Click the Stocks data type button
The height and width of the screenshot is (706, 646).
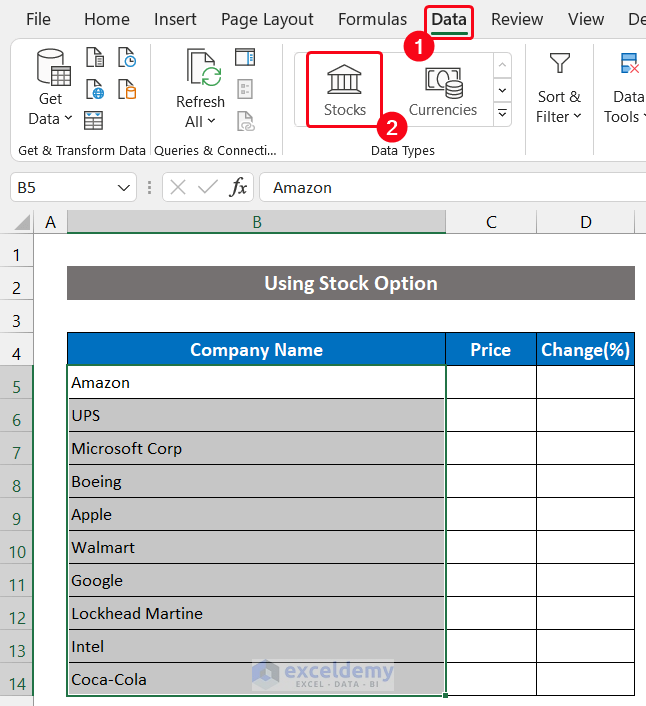click(344, 90)
